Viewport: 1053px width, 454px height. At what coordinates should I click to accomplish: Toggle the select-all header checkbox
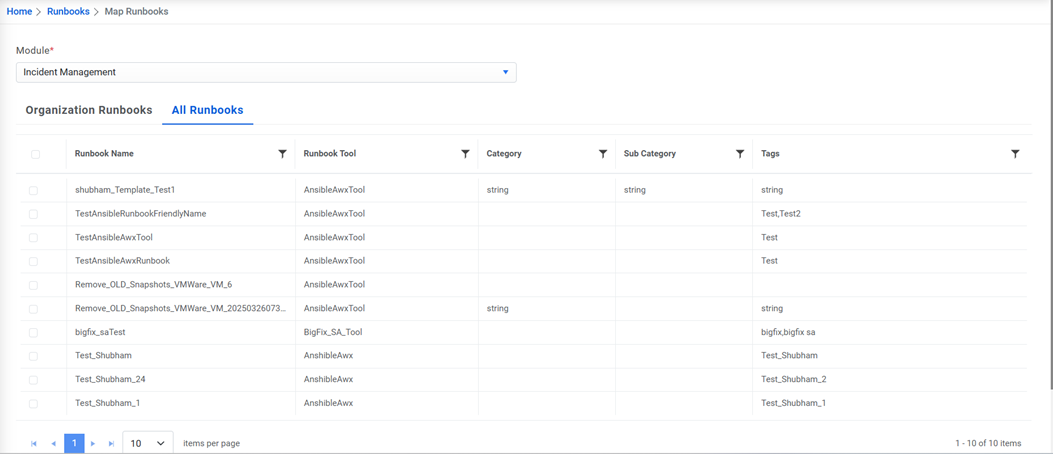point(35,154)
